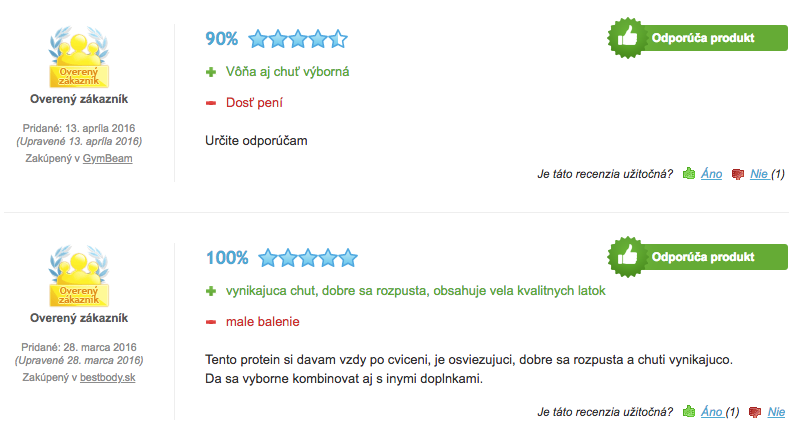Open the bestbody.sk shop link
798x431 pixels.
[107, 377]
